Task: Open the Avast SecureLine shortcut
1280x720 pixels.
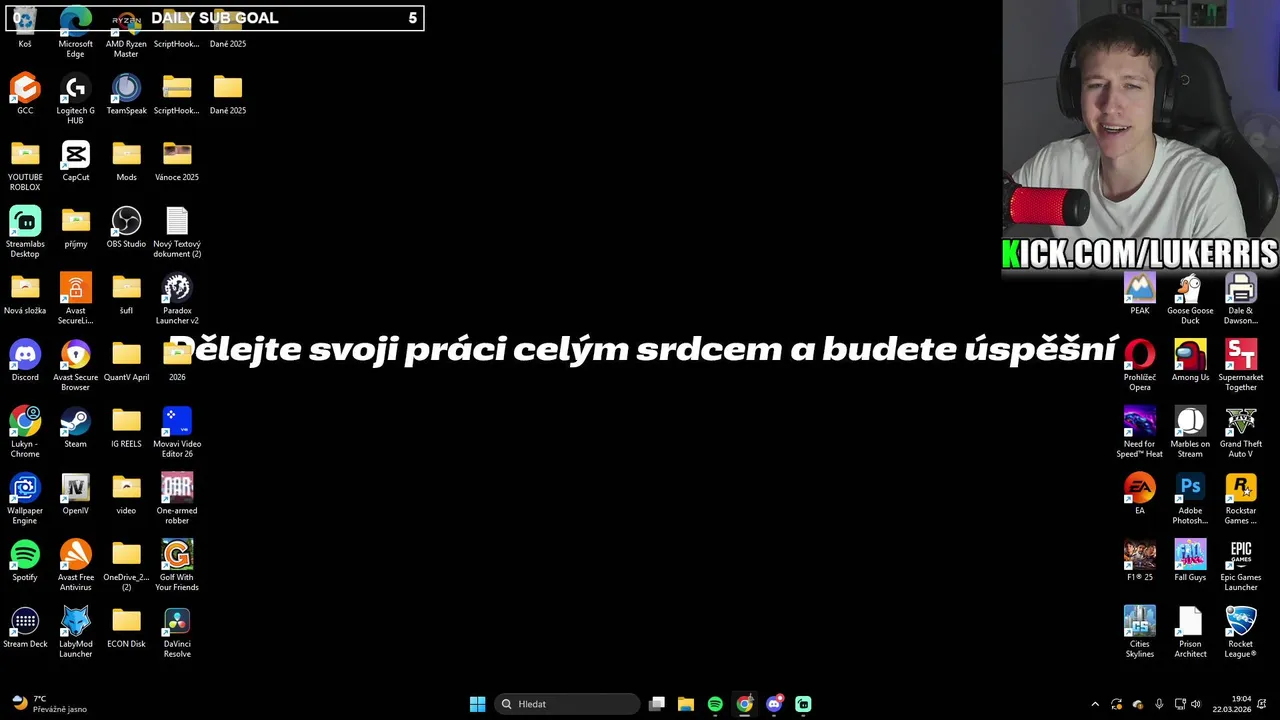Action: 75,299
